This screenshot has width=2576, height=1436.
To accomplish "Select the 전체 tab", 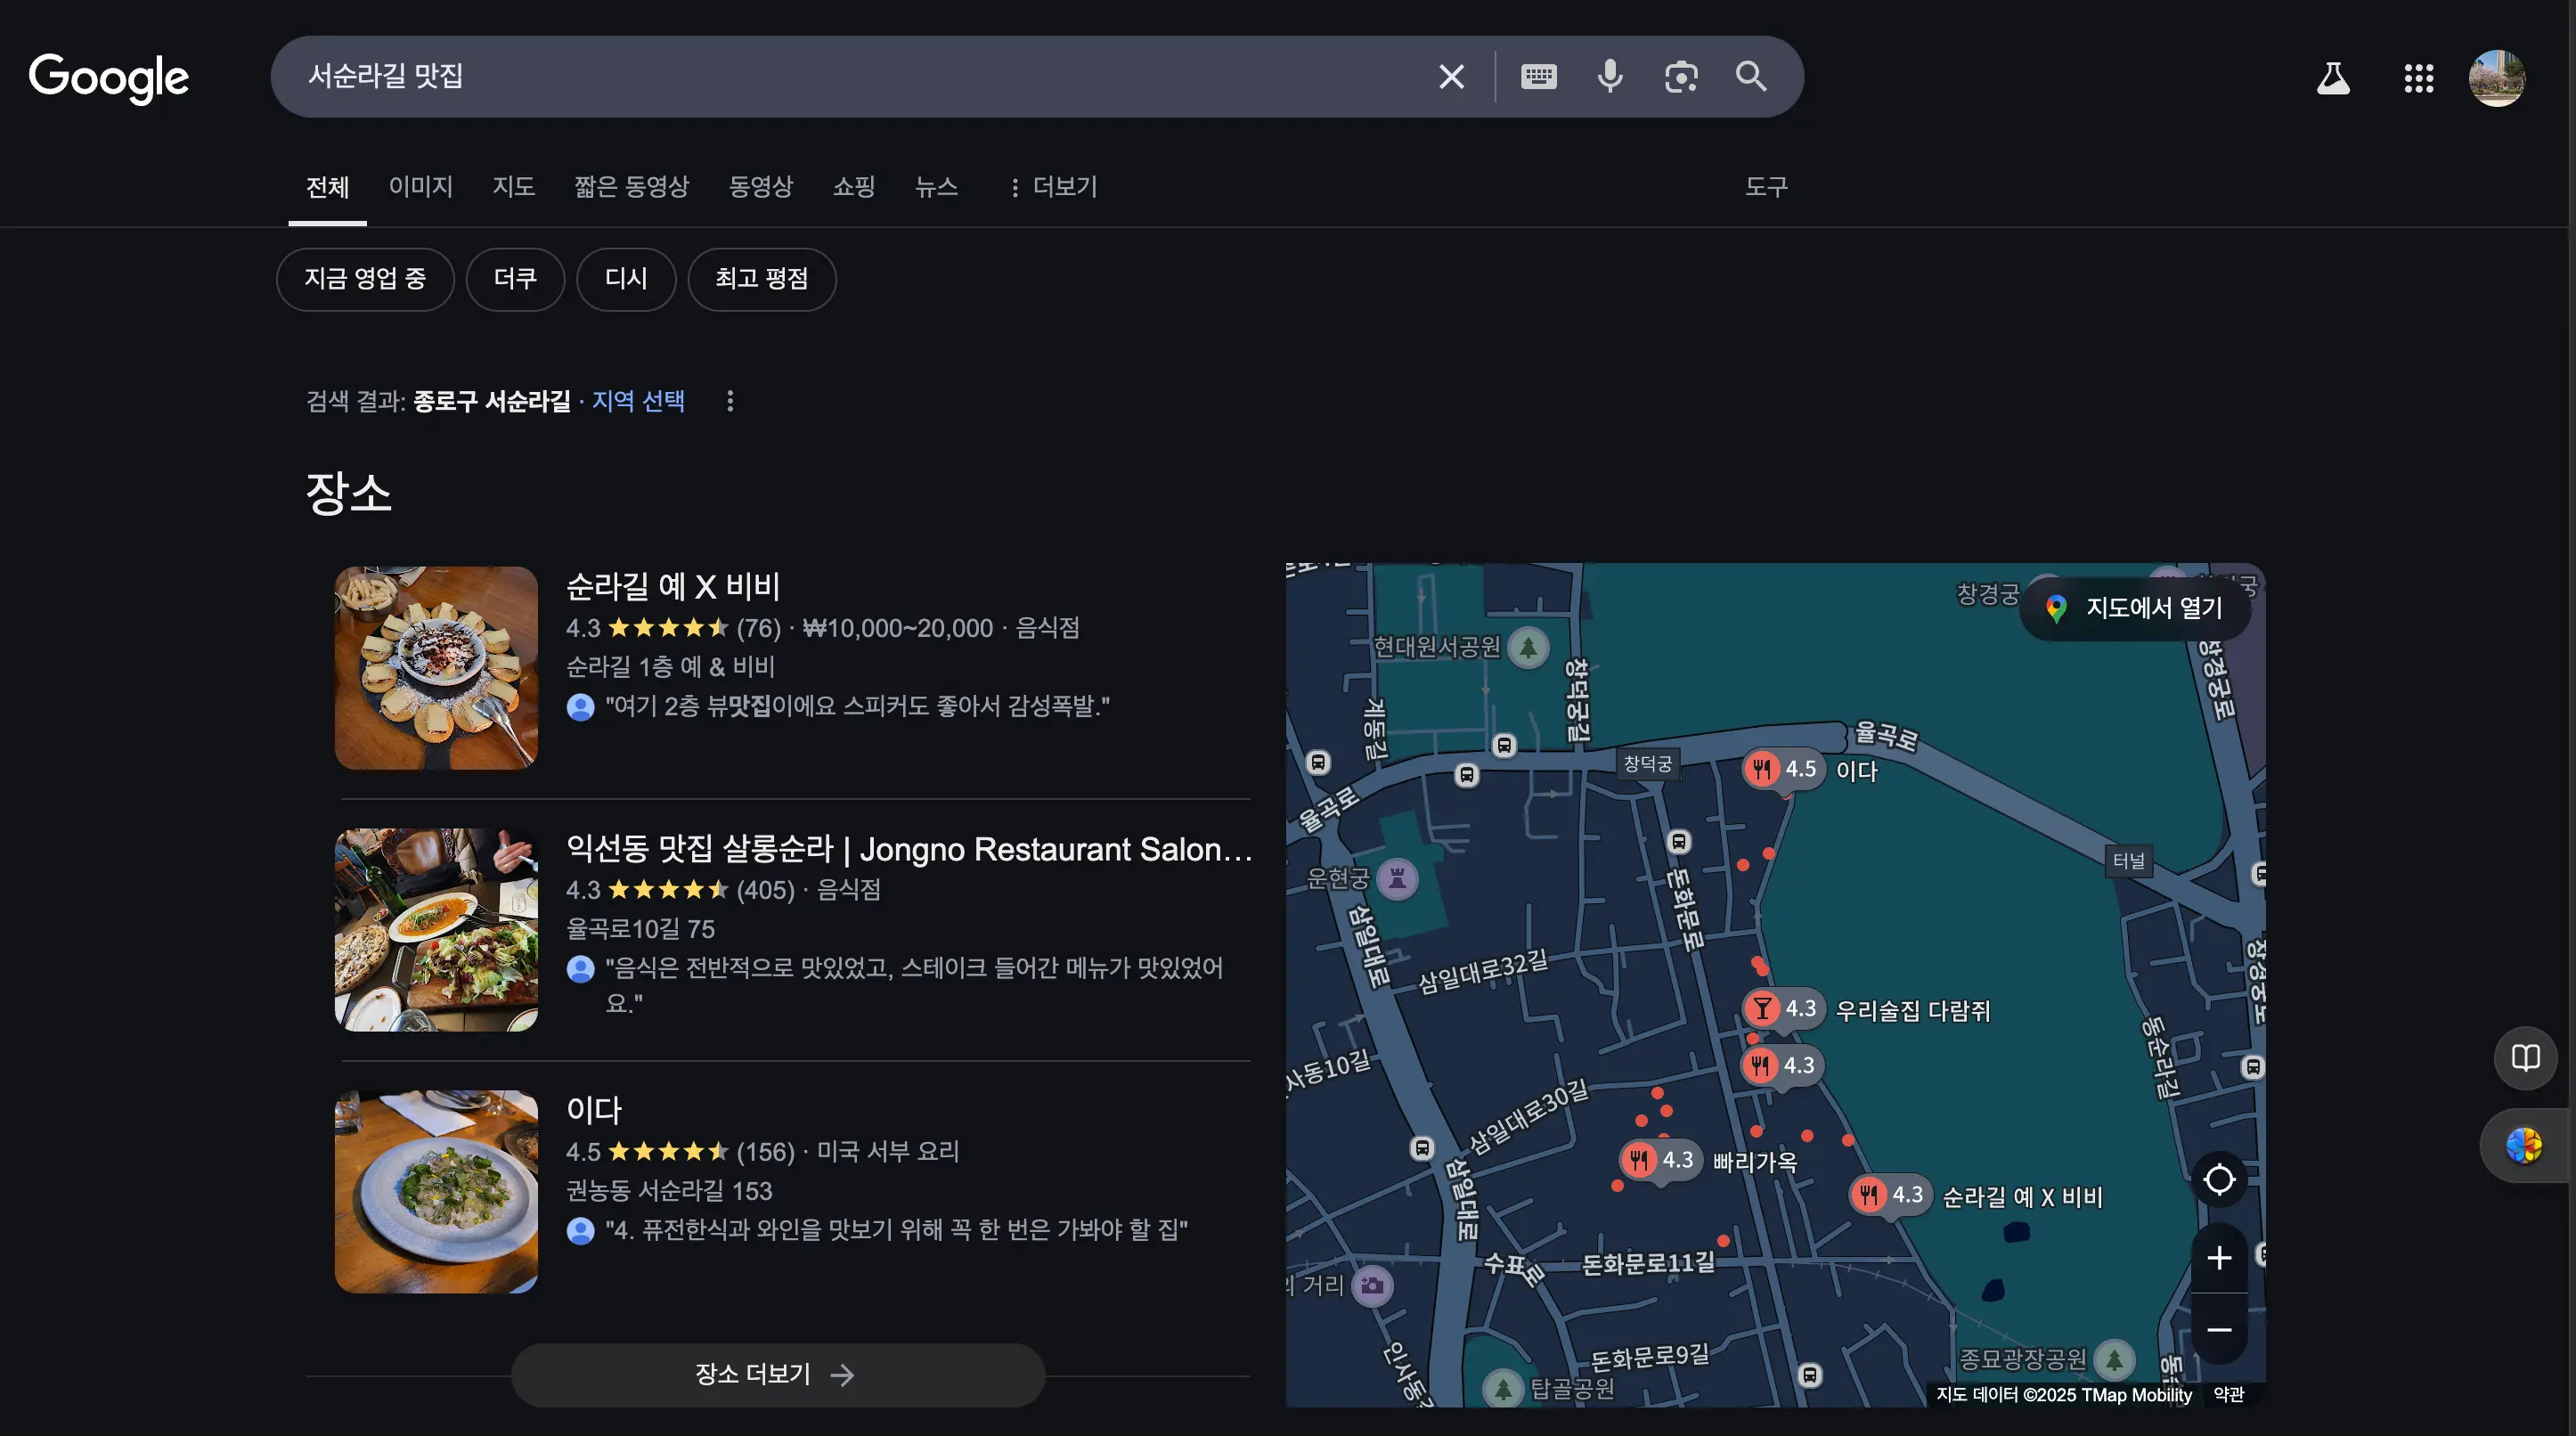I will click(327, 187).
